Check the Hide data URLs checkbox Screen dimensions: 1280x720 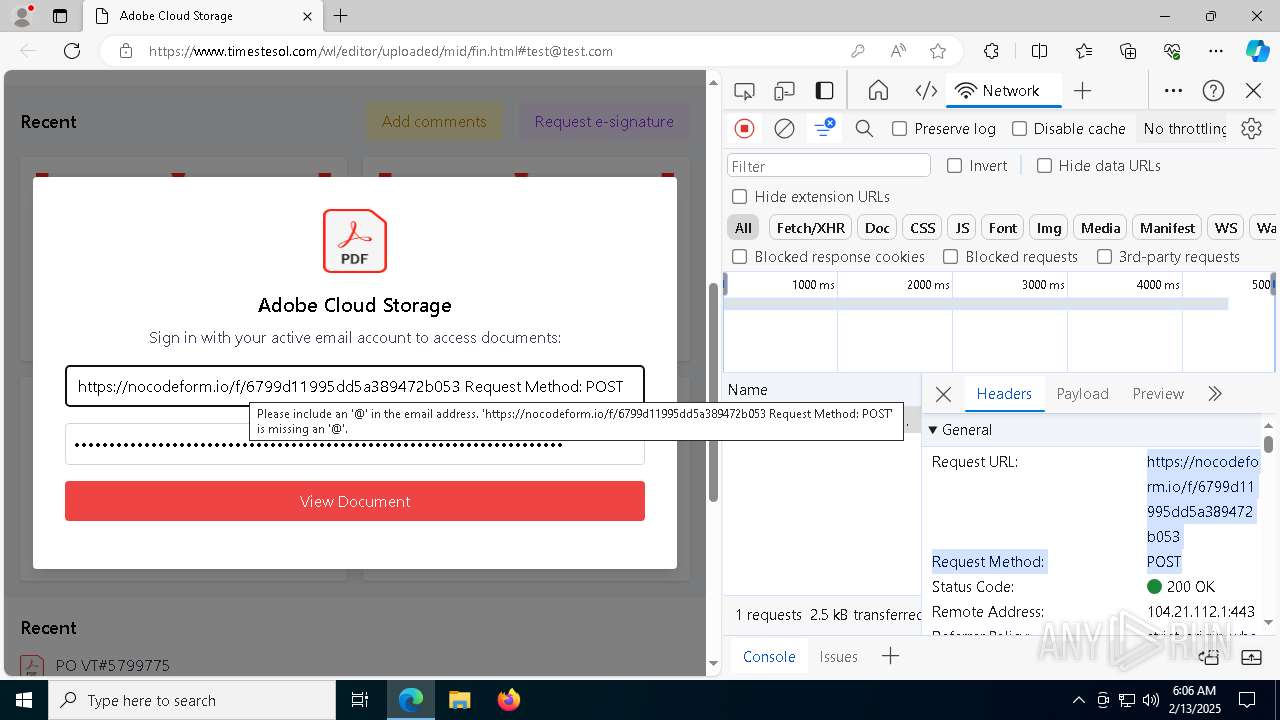pyautogui.click(x=1044, y=166)
